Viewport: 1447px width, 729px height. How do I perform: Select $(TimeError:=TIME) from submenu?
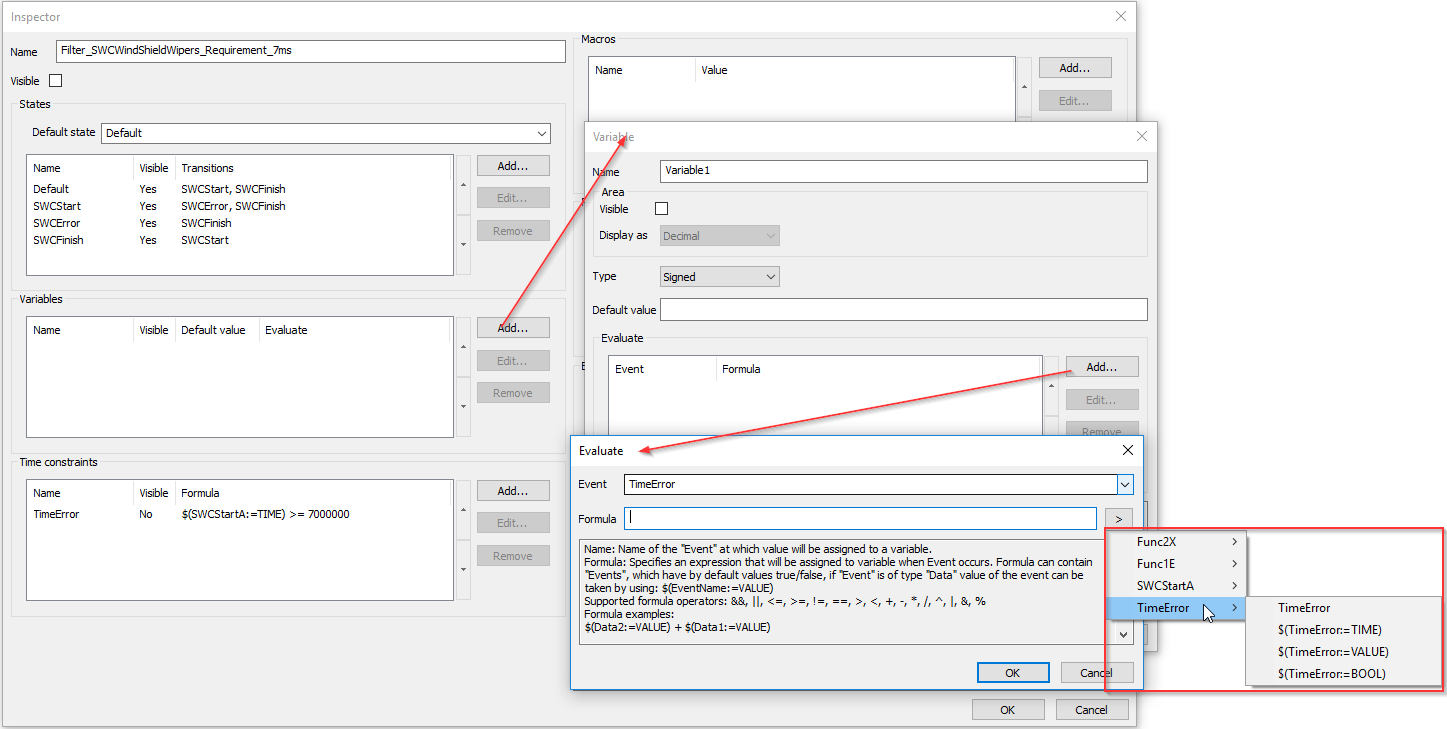[x=1329, y=630]
